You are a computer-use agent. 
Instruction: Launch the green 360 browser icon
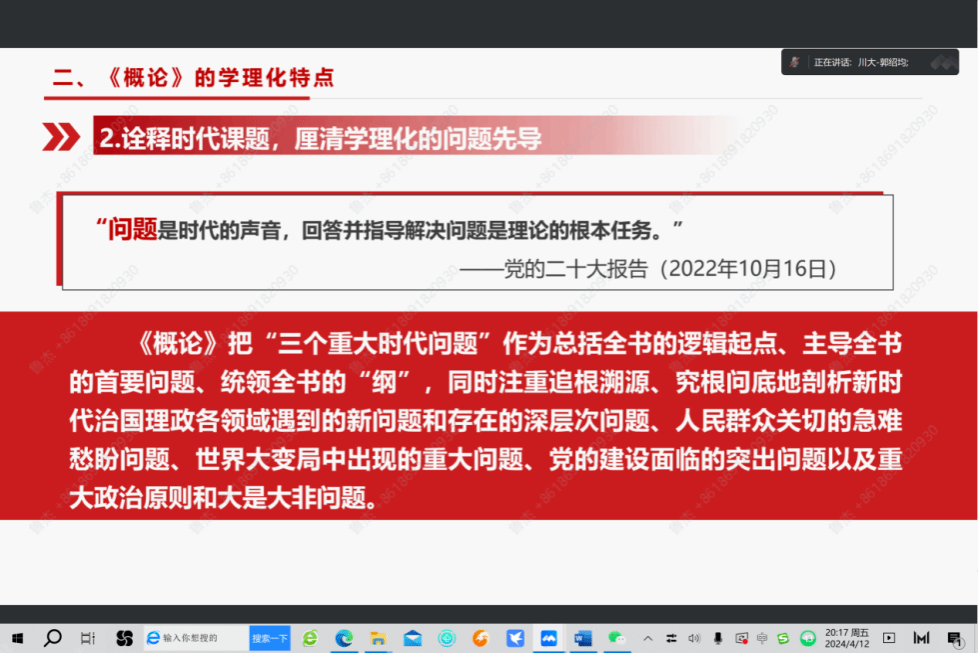pyautogui.click(x=310, y=638)
